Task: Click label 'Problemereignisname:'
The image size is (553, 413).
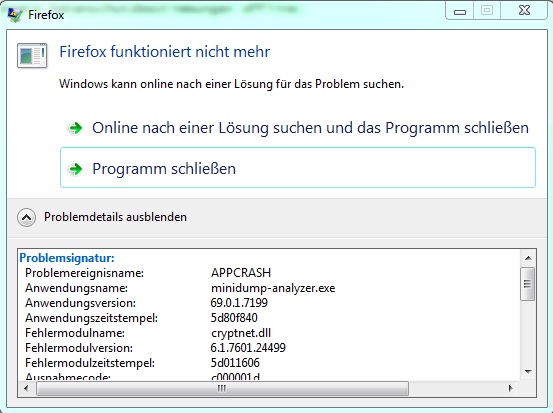Action: pyautogui.click(x=84, y=273)
